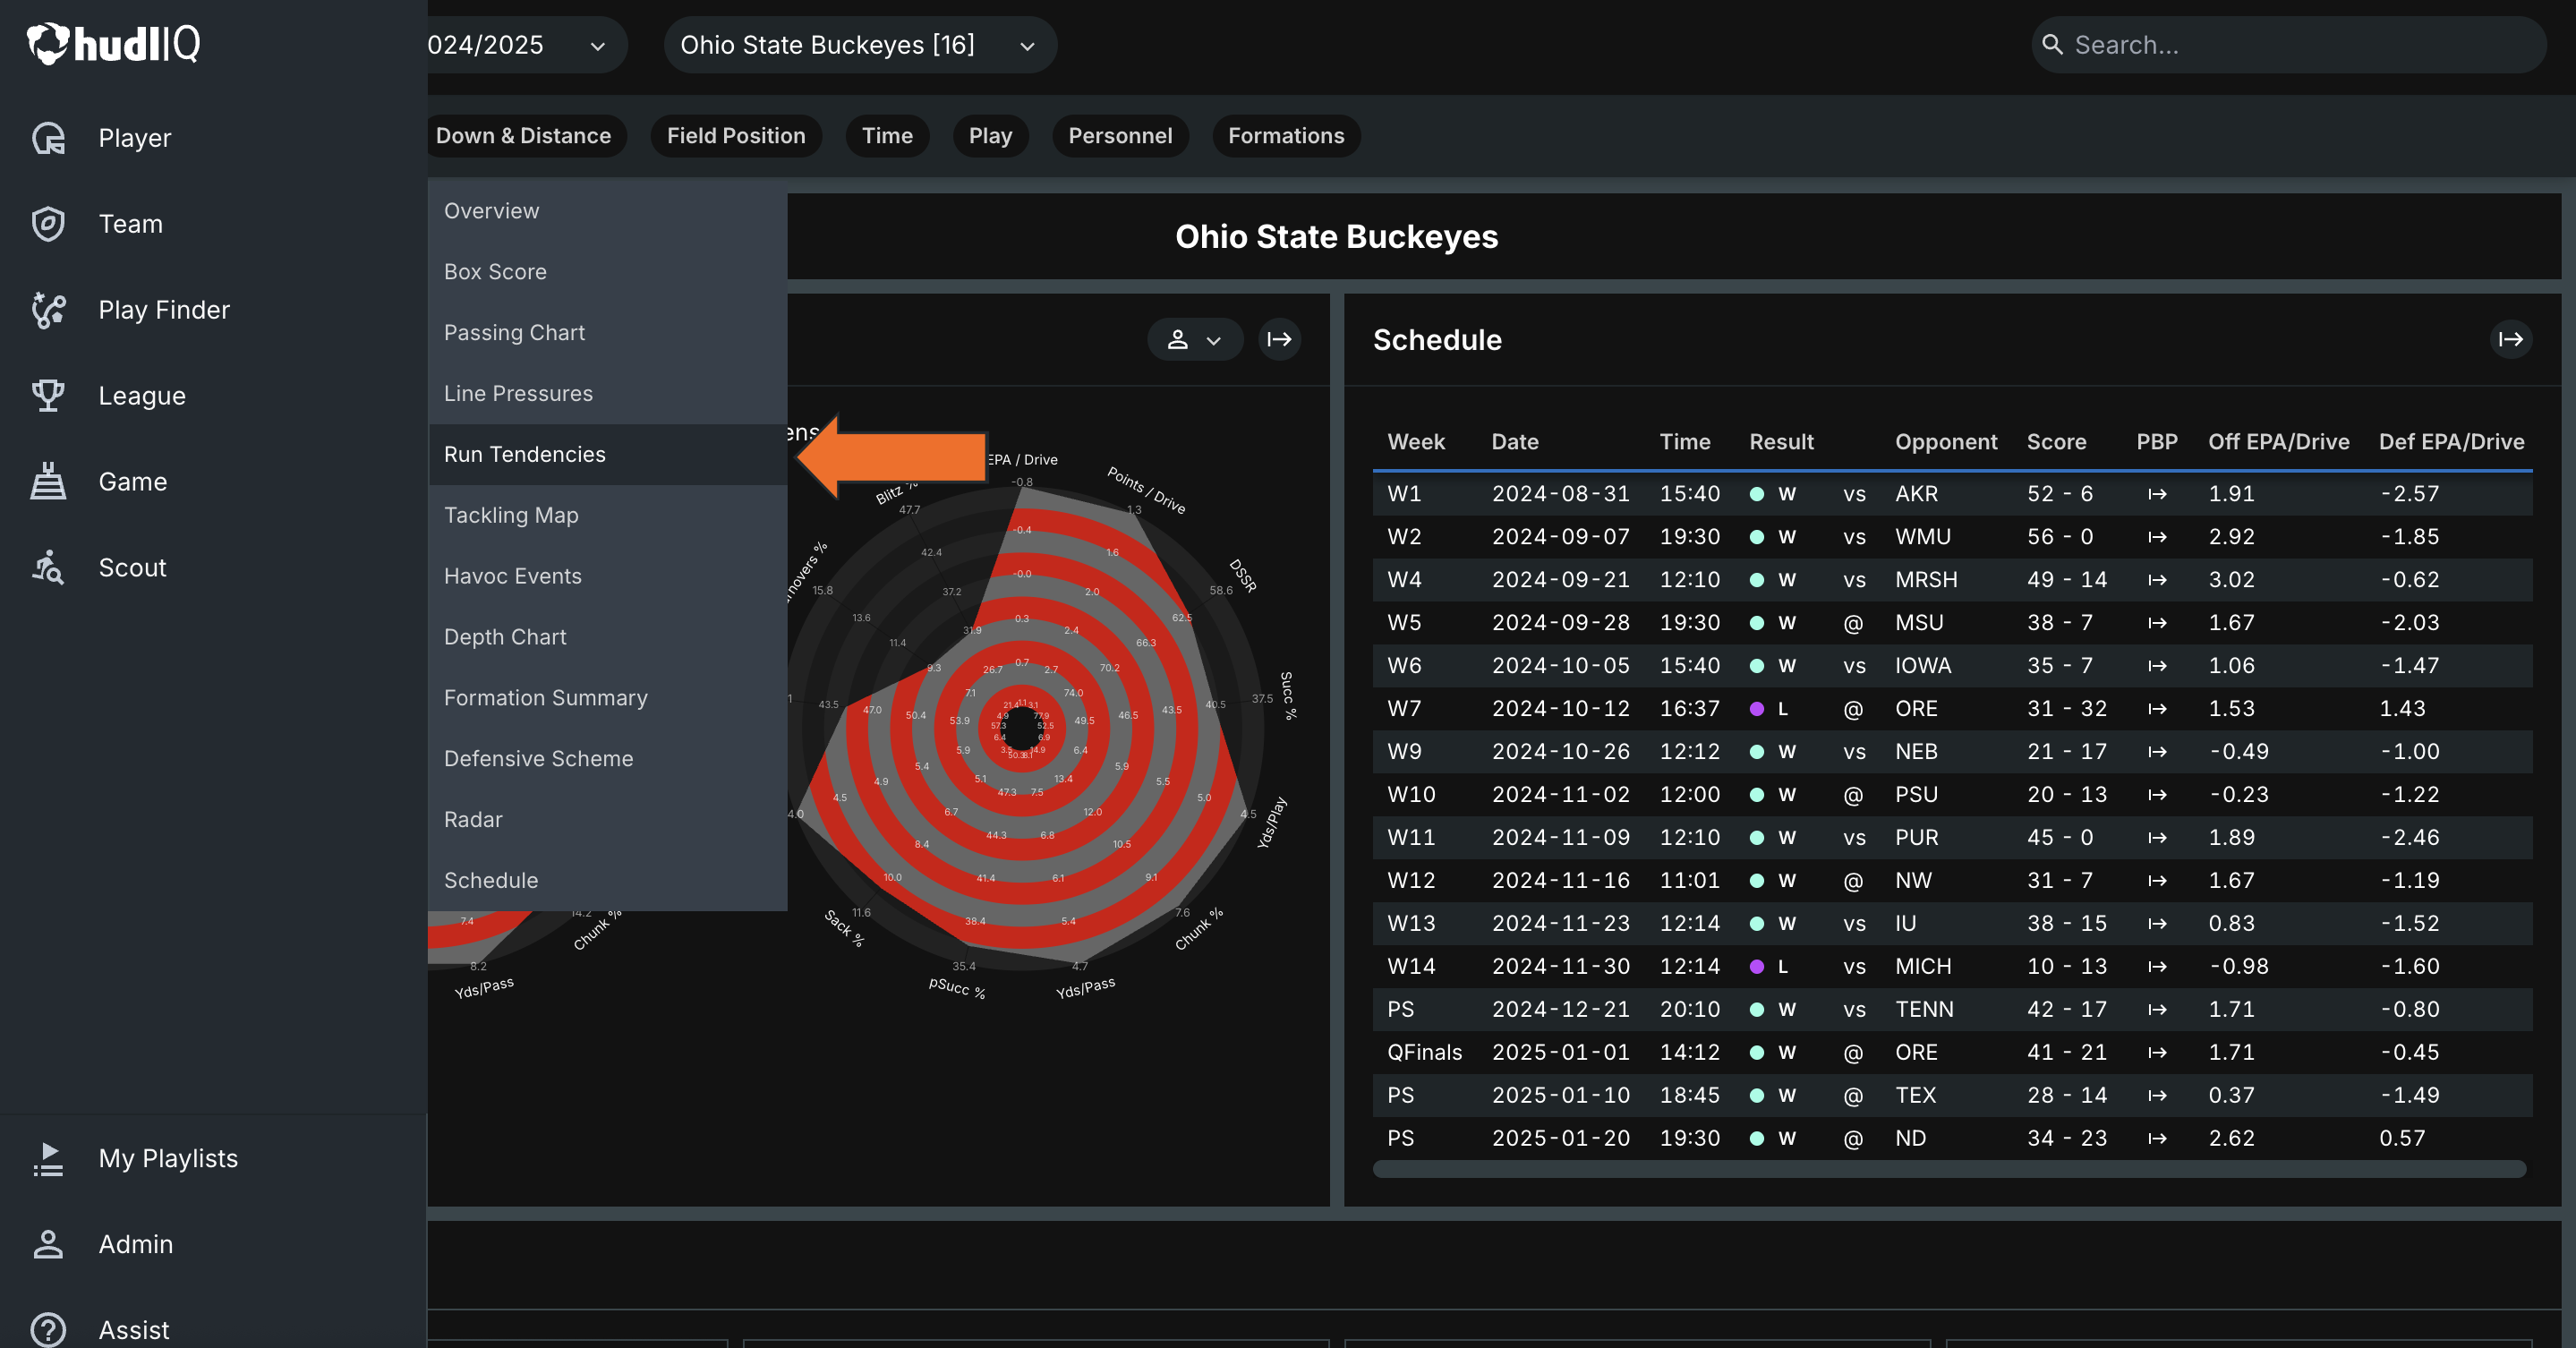Select the League trophy icon
The width and height of the screenshot is (2576, 1348).
(x=48, y=396)
